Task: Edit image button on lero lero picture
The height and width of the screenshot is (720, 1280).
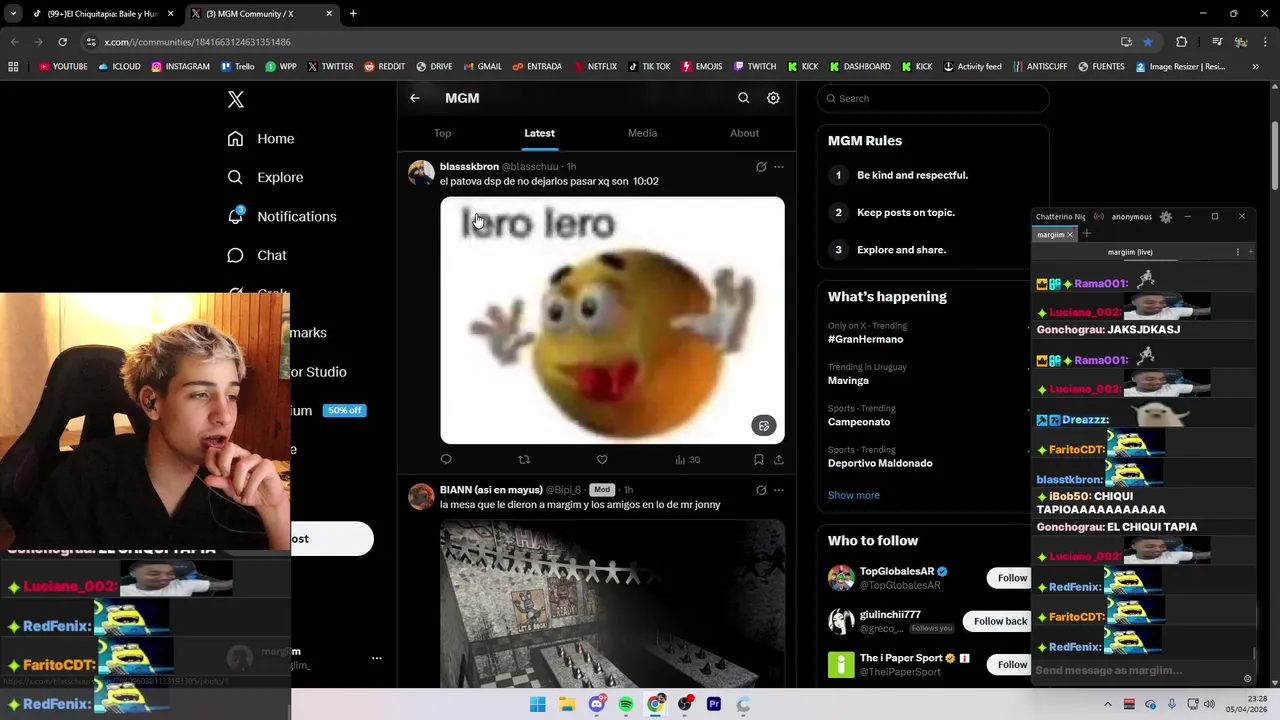Action: point(764,426)
